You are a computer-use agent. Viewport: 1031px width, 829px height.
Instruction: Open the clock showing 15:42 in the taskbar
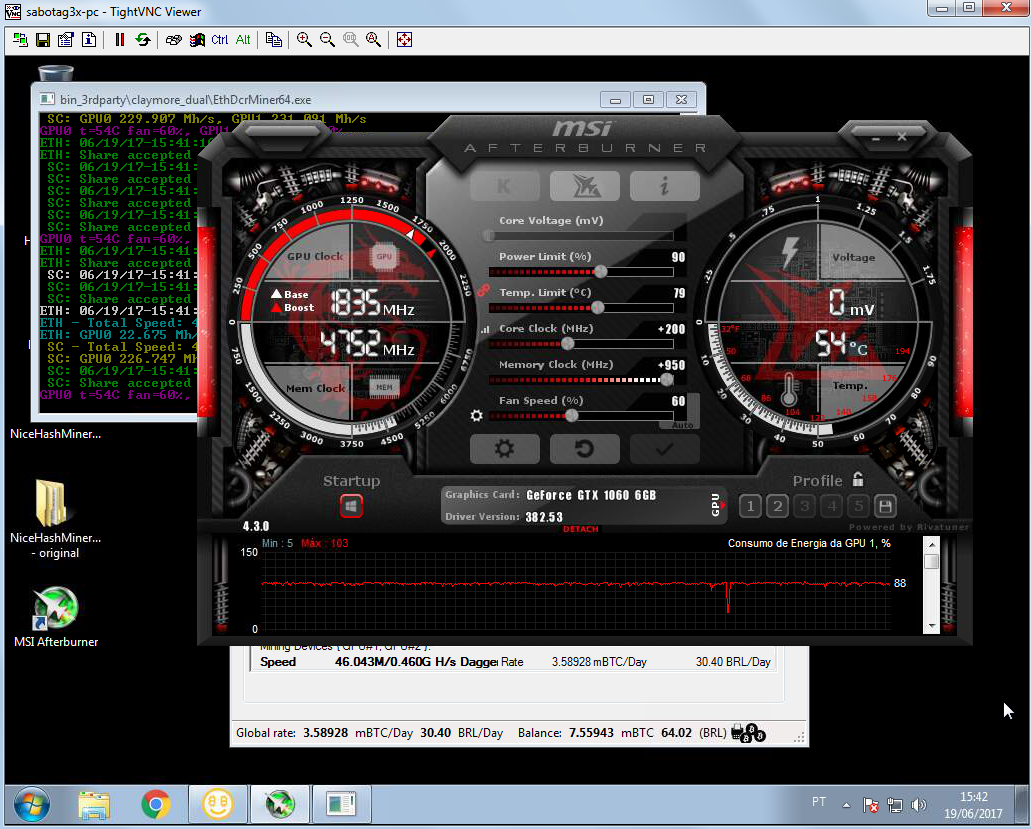[973, 805]
